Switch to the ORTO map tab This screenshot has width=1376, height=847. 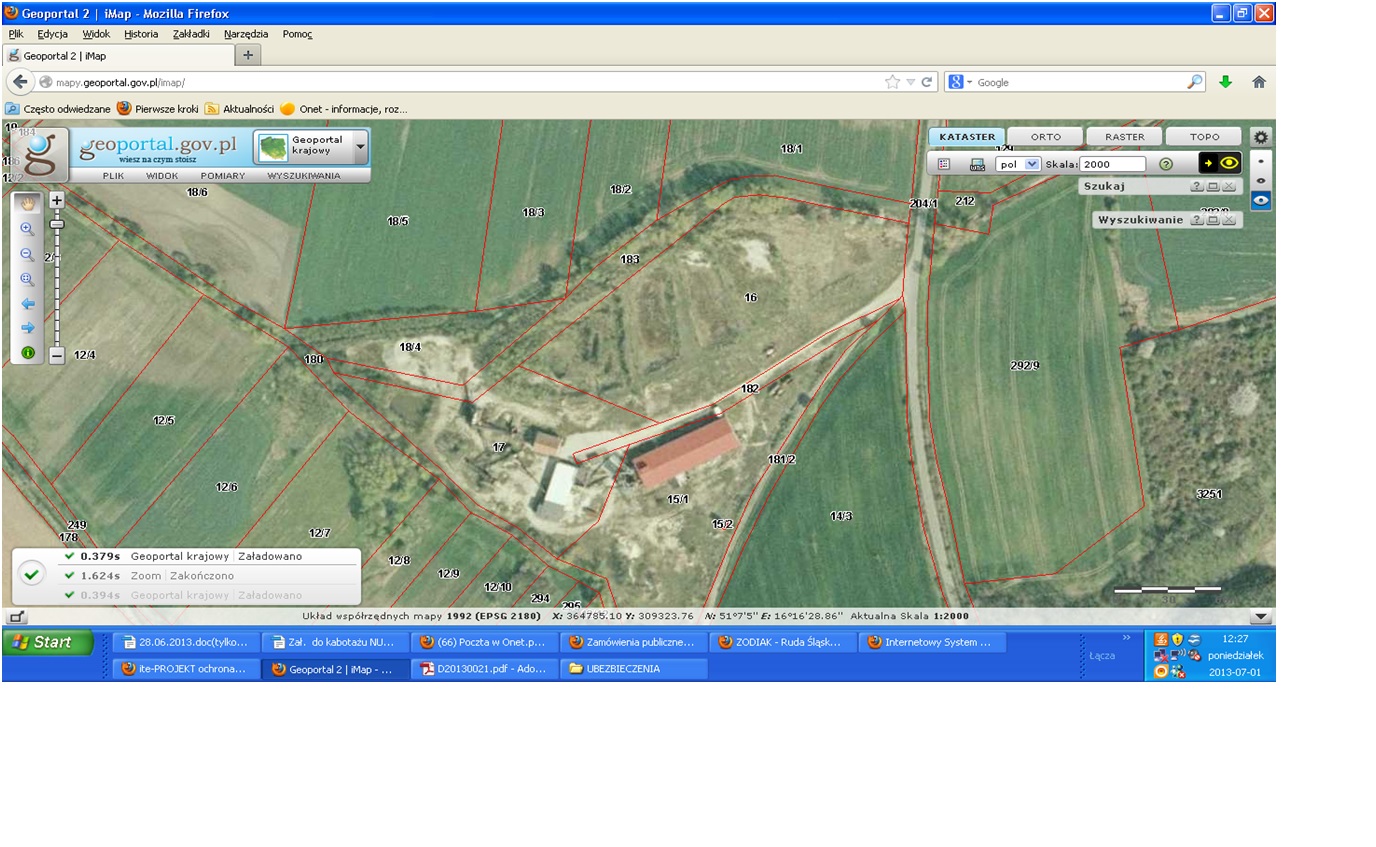pos(1045,137)
